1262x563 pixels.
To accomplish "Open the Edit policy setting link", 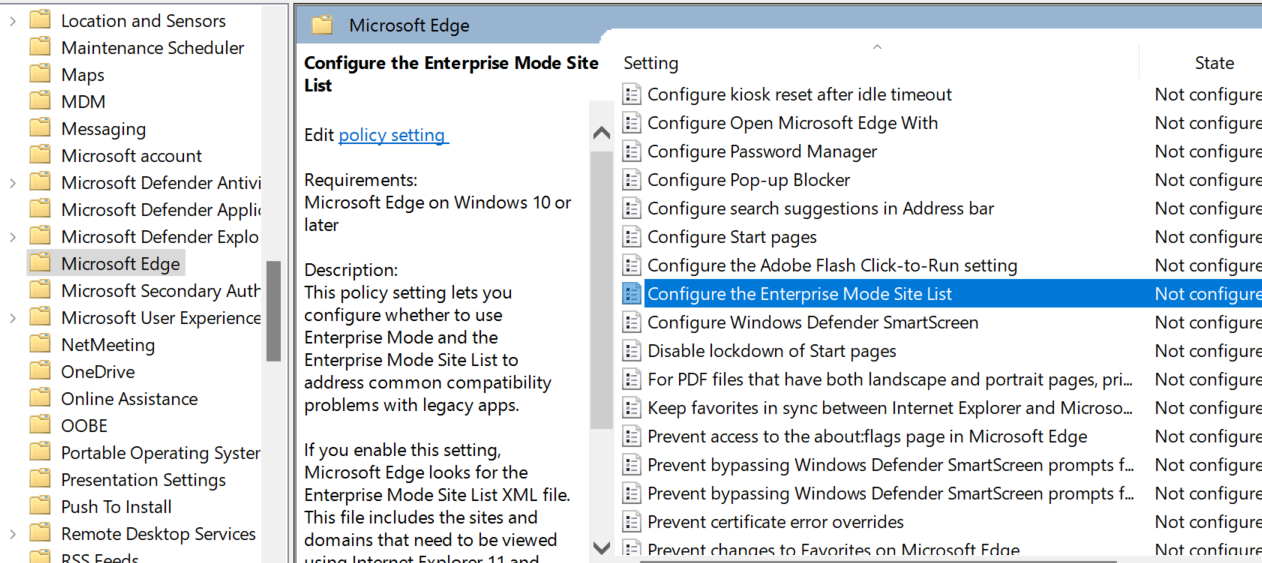I will 393,135.
